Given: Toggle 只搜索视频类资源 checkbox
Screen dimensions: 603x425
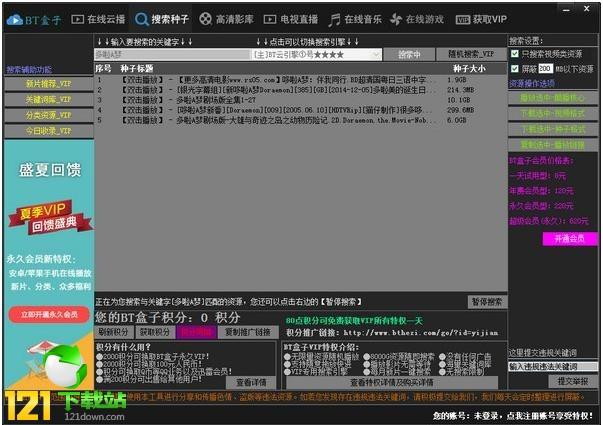Looking at the screenshot, I should [x=515, y=54].
